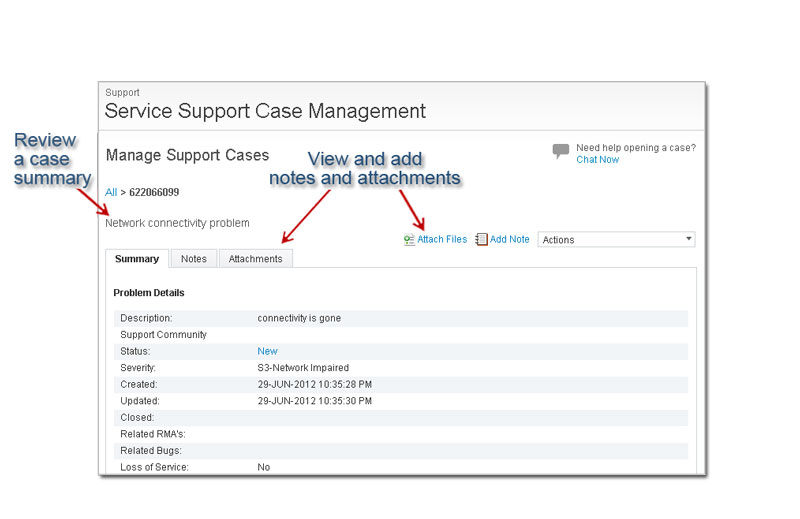Click the S3-Network Impaired severity value
Viewport: 800px width, 519px height.
(303, 368)
